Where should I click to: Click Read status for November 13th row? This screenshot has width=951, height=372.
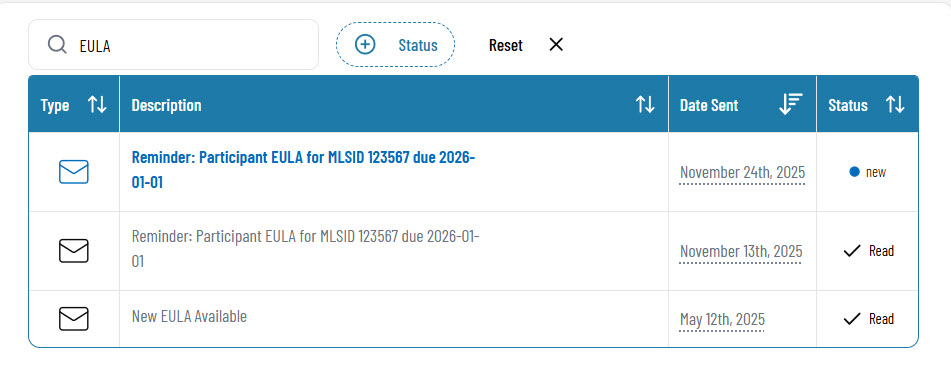click(x=869, y=251)
